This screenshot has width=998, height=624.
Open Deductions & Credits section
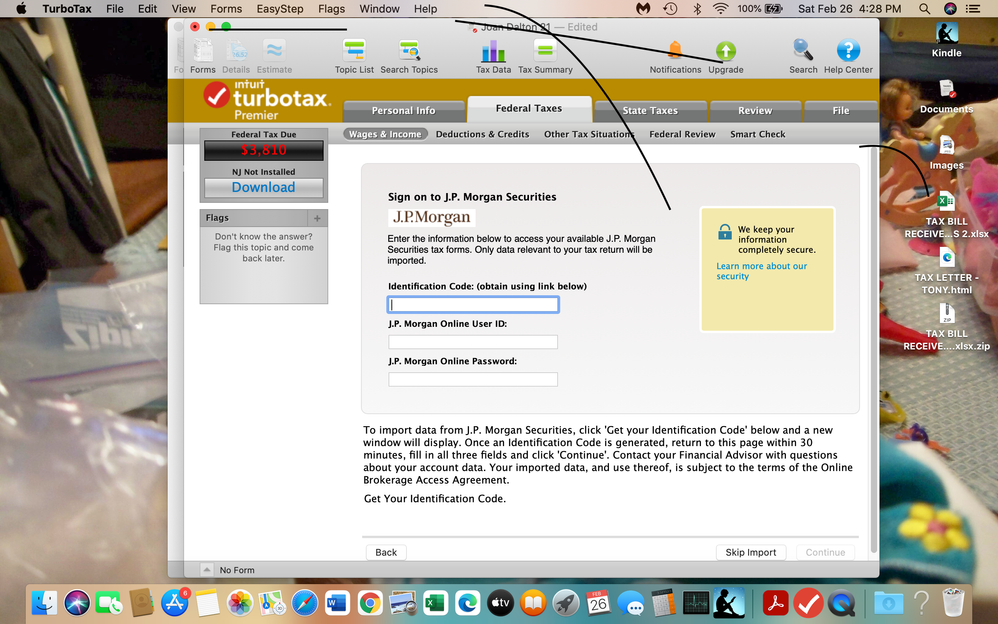tap(482, 134)
